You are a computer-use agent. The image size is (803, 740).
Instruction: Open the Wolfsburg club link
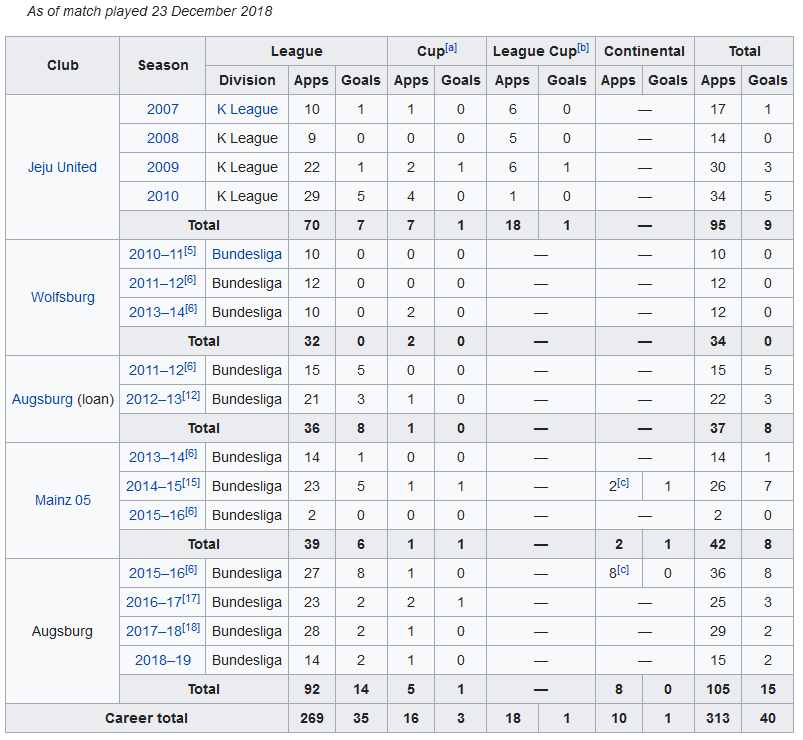coord(62,297)
